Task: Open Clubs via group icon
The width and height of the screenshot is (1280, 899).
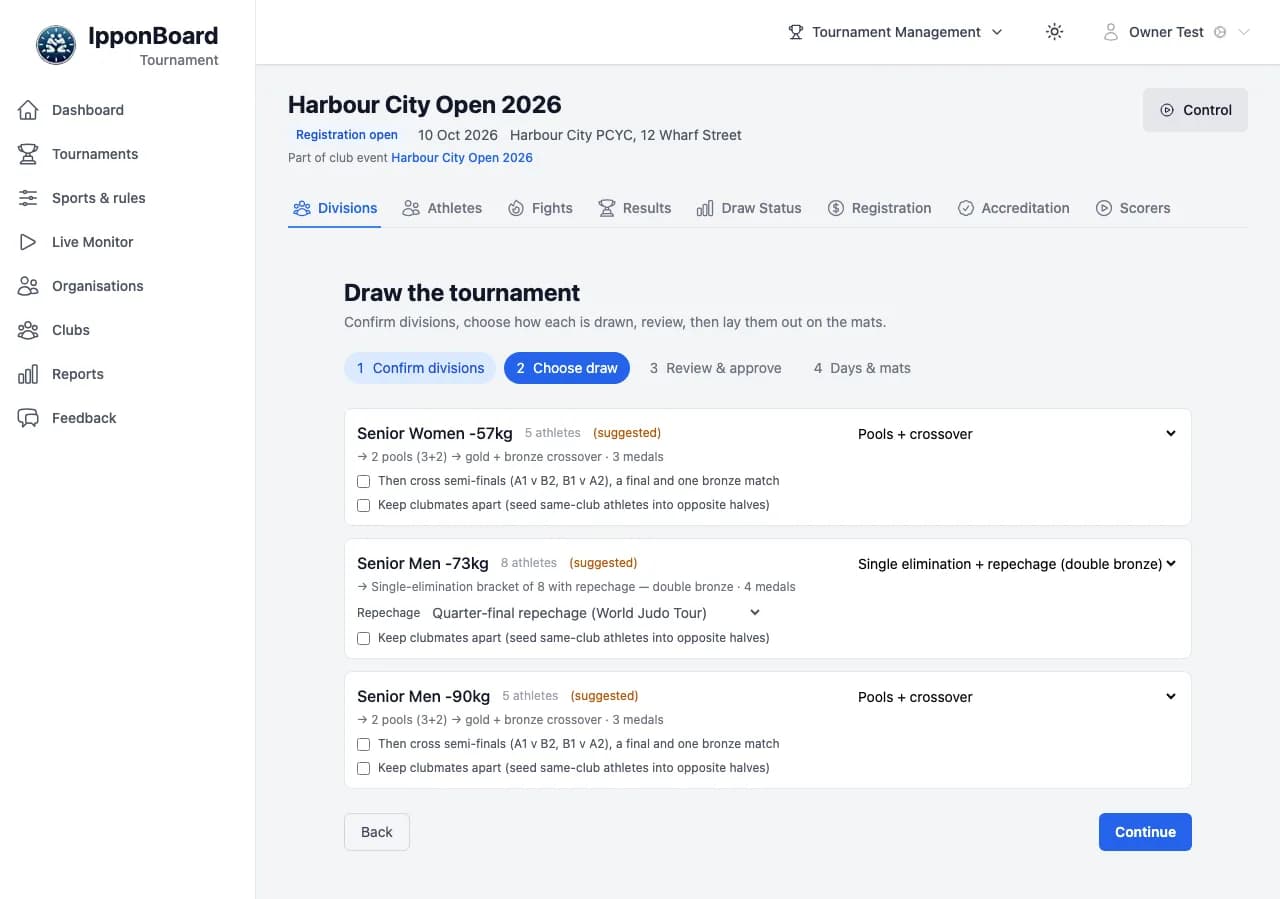Action: pyautogui.click(x=28, y=330)
